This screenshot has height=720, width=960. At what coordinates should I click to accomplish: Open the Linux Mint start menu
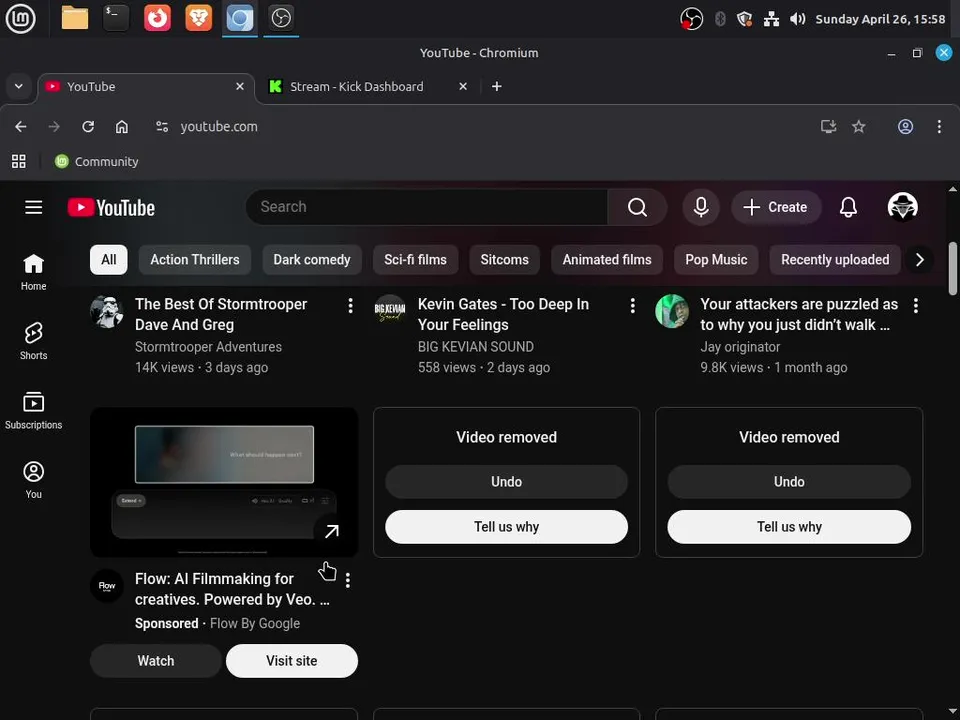click(x=20, y=18)
